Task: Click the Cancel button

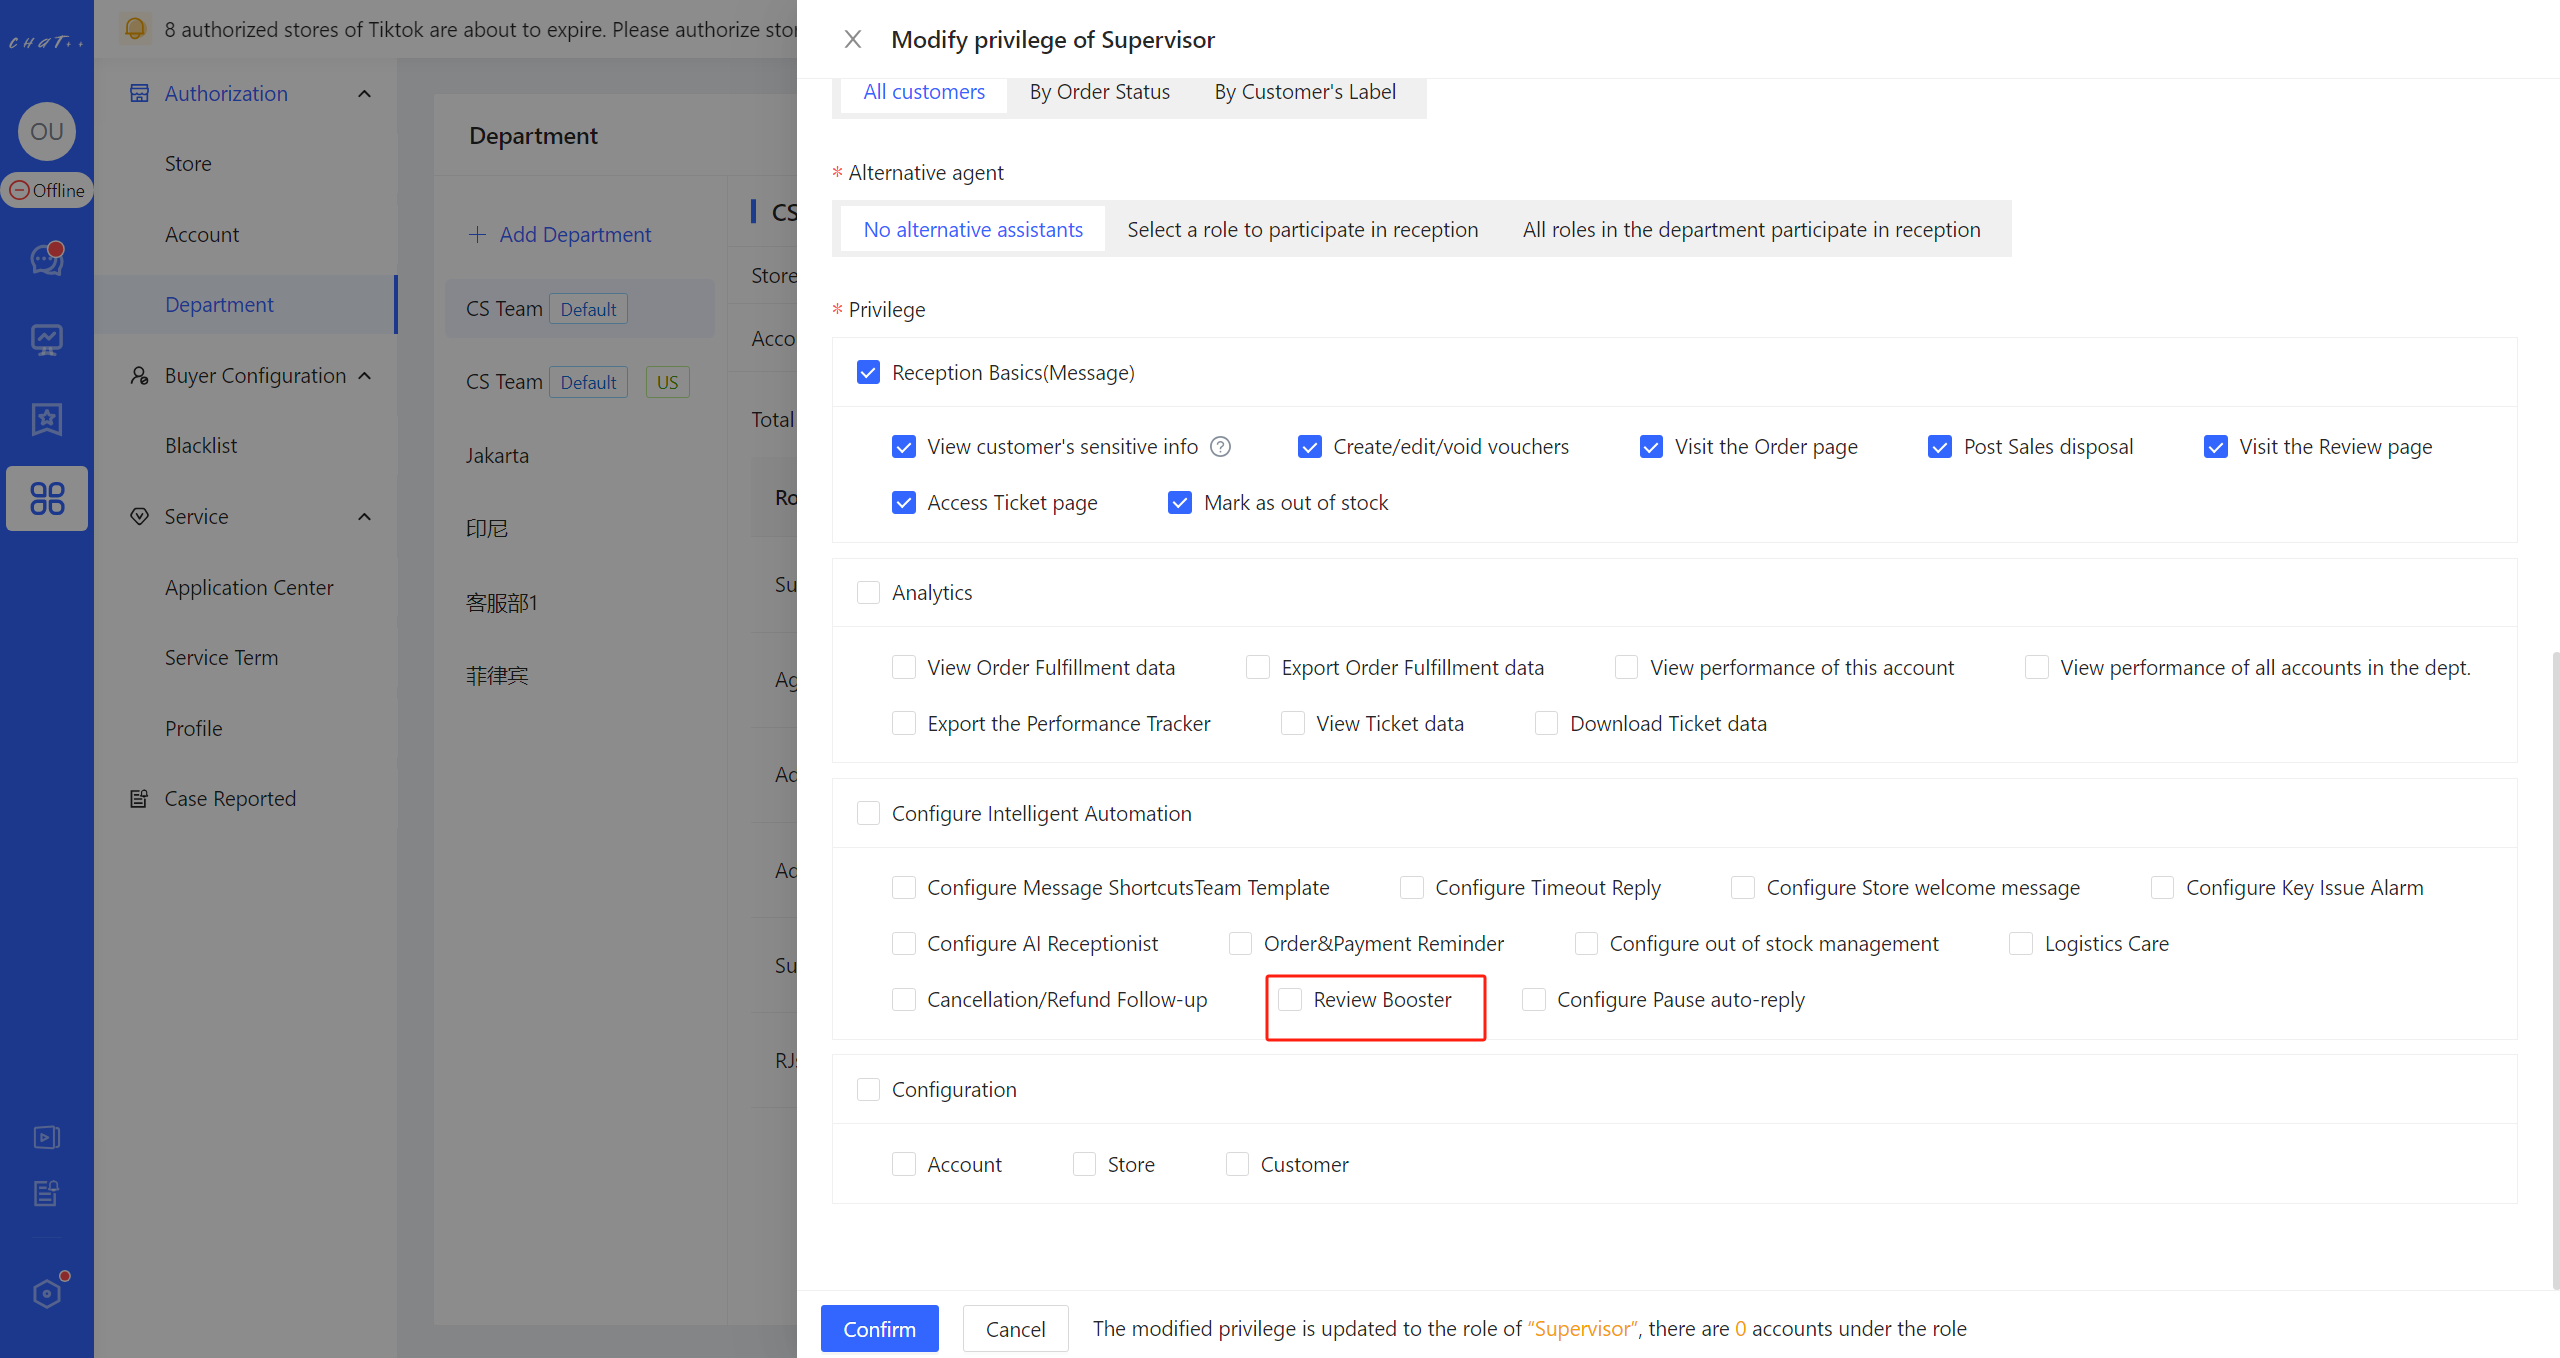Action: pos(1015,1328)
